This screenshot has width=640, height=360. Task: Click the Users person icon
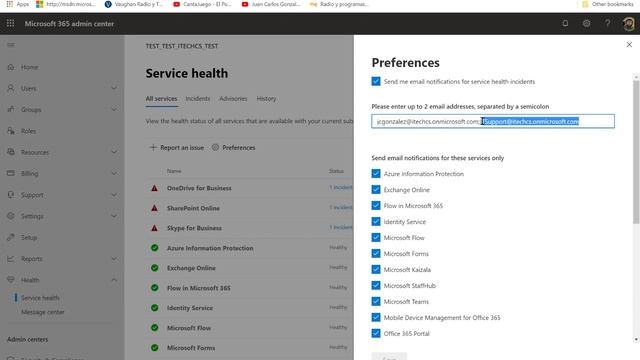pos(11,88)
